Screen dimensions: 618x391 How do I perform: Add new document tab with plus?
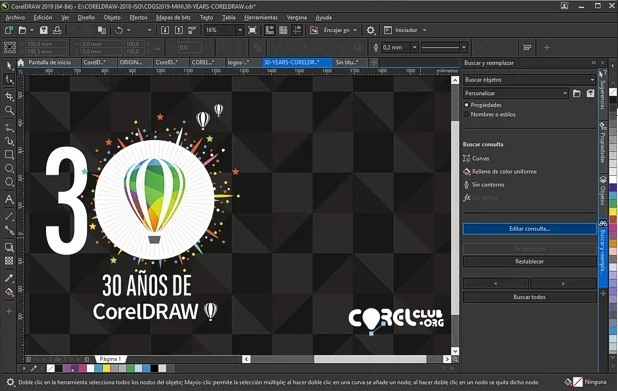tap(374, 62)
